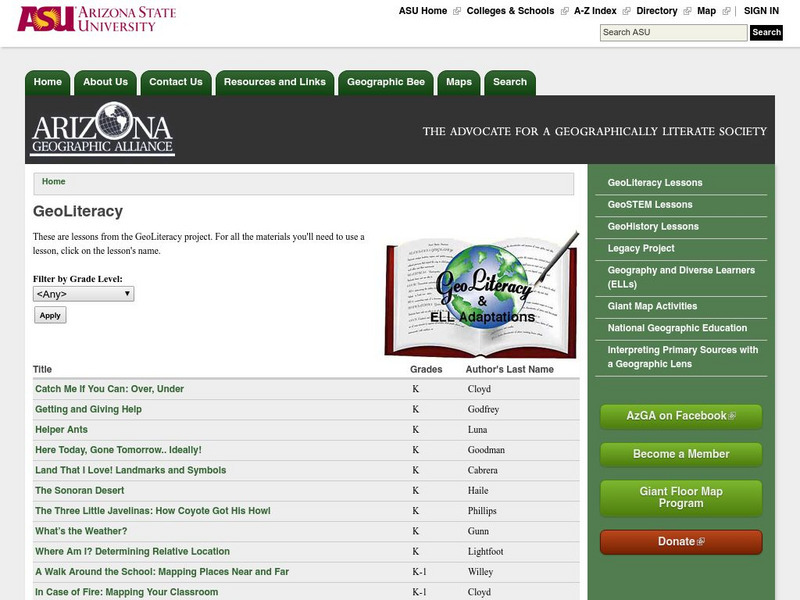Screen dimensions: 800x600
Task: Click the Apply filter button
Action: (50, 315)
